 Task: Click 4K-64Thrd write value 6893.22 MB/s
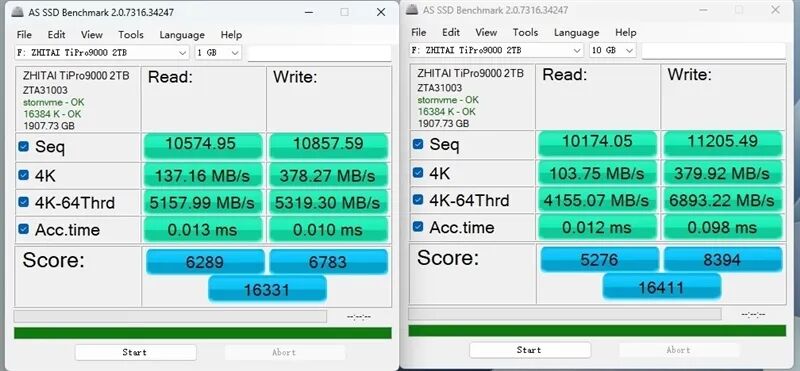[722, 200]
